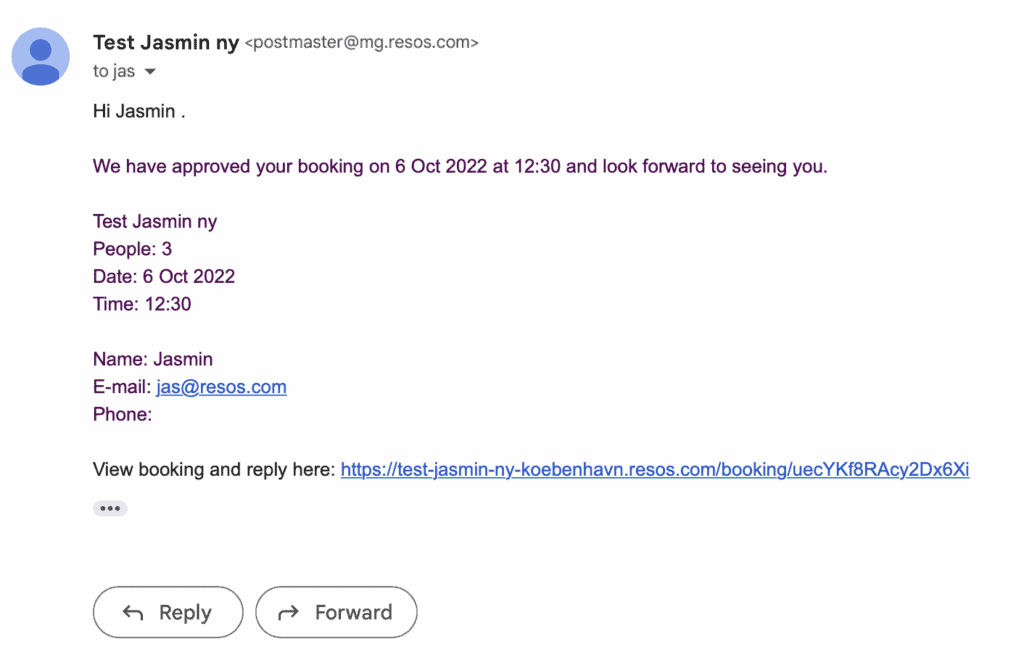Image resolution: width=1024 pixels, height=660 pixels.
Task: Click the curved arrow icon inside Reply
Action: point(133,612)
